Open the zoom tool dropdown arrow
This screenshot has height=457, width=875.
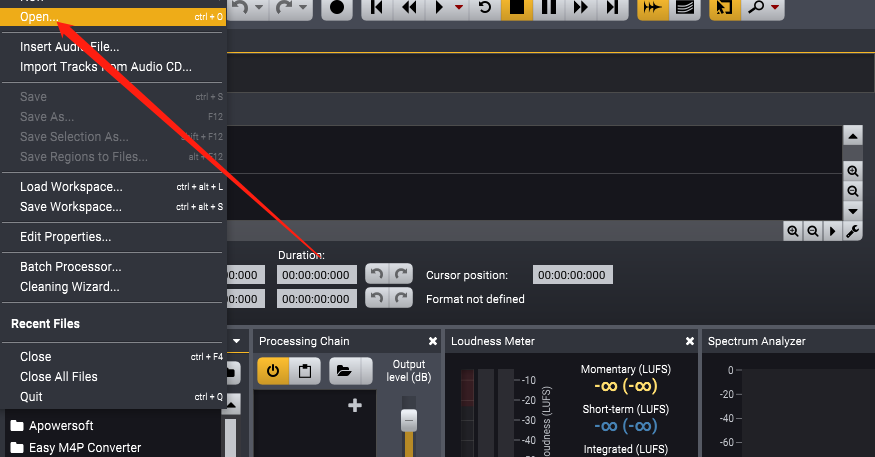pyautogui.click(x=775, y=8)
